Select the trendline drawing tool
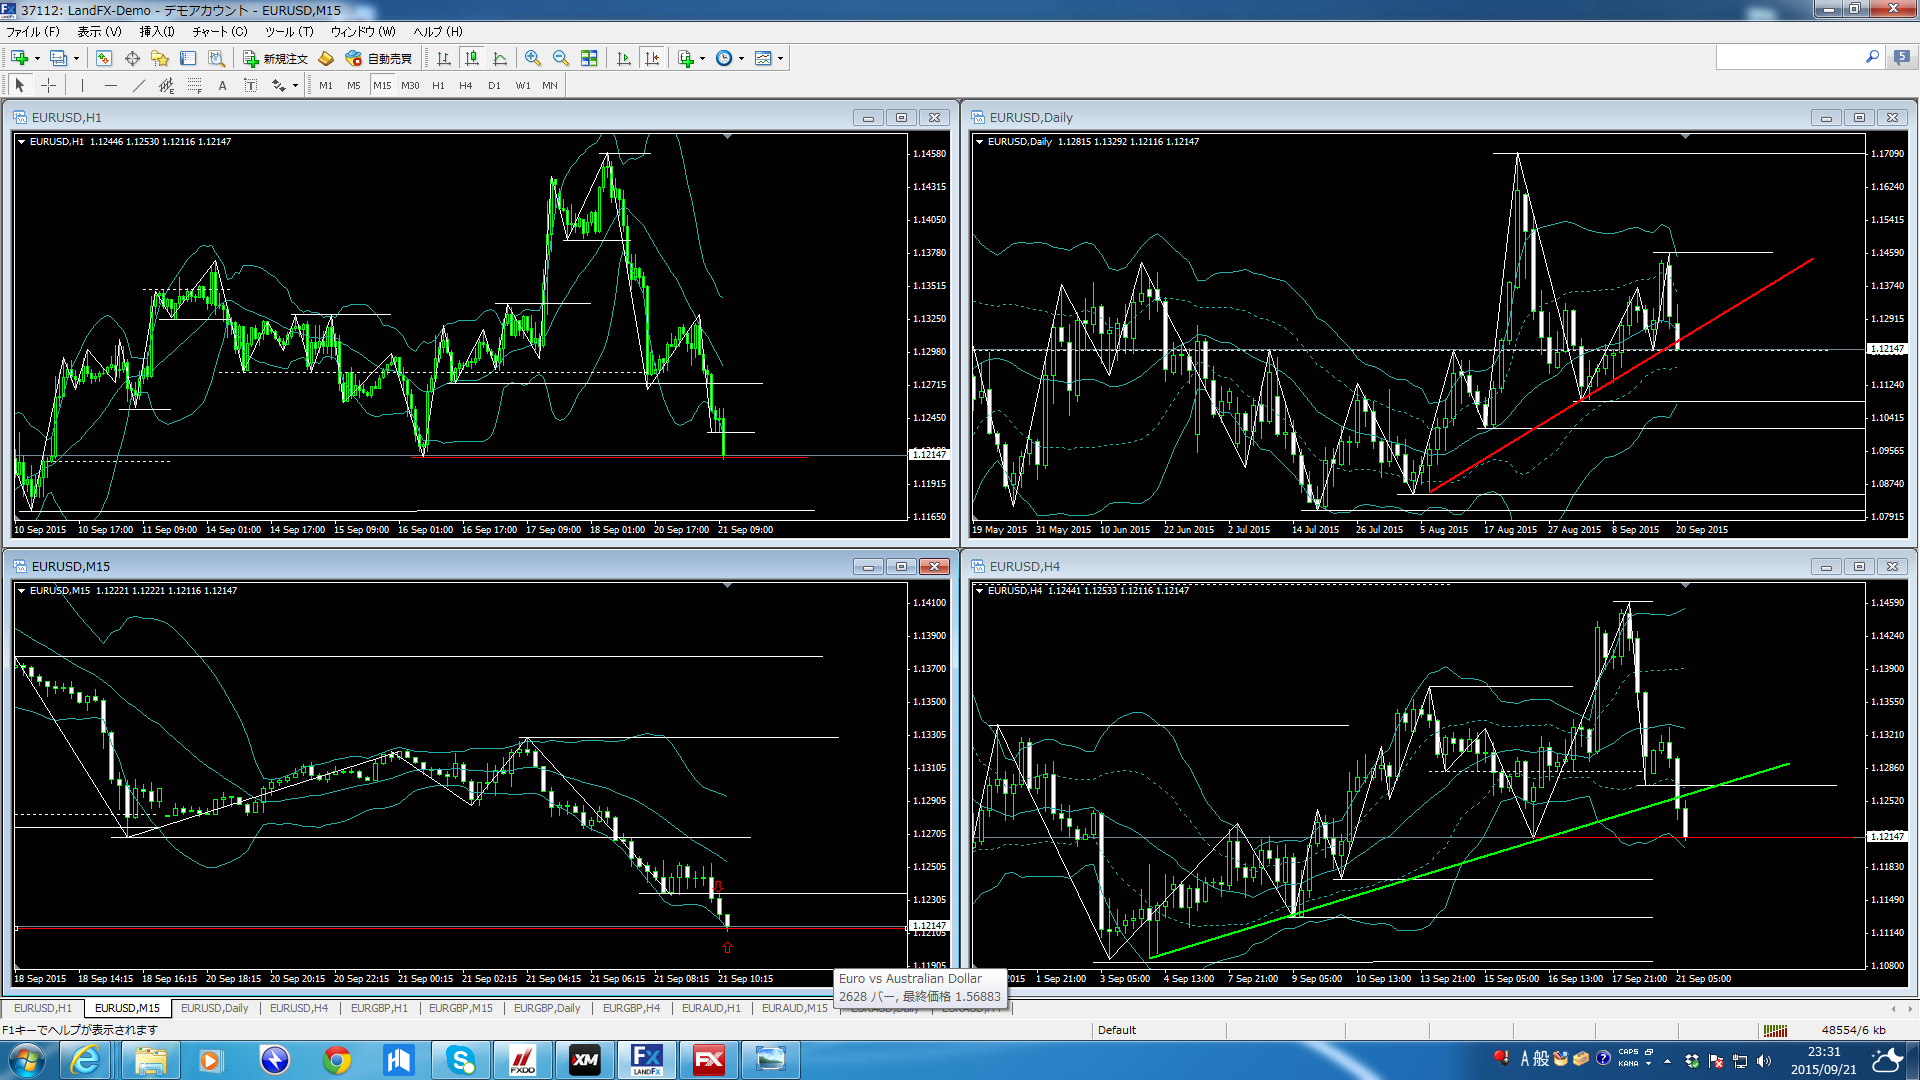1920x1080 pixels. pos(139,86)
